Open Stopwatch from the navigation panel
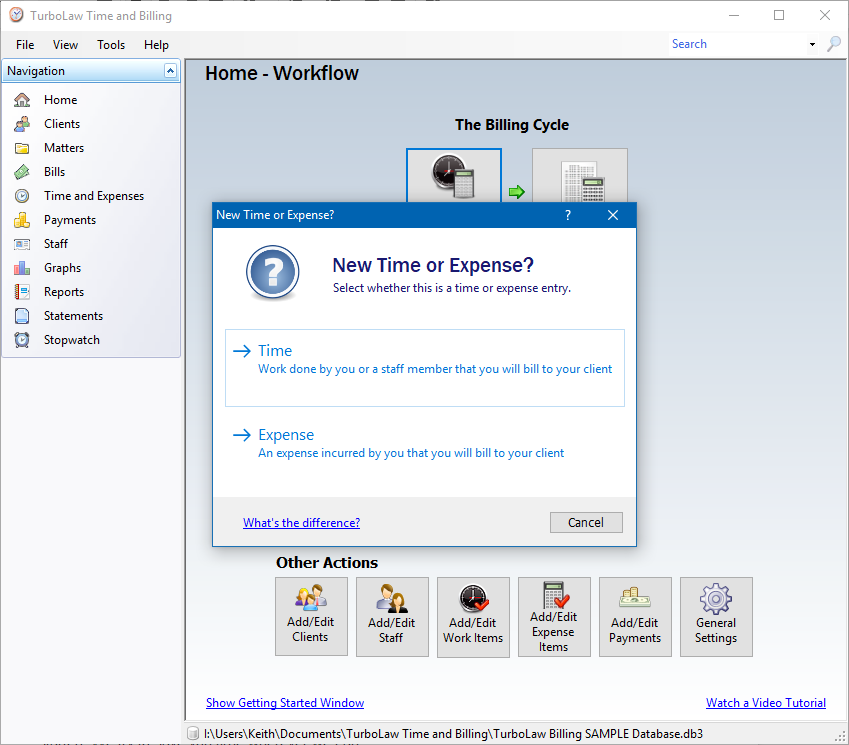The width and height of the screenshot is (849, 745). (x=71, y=340)
